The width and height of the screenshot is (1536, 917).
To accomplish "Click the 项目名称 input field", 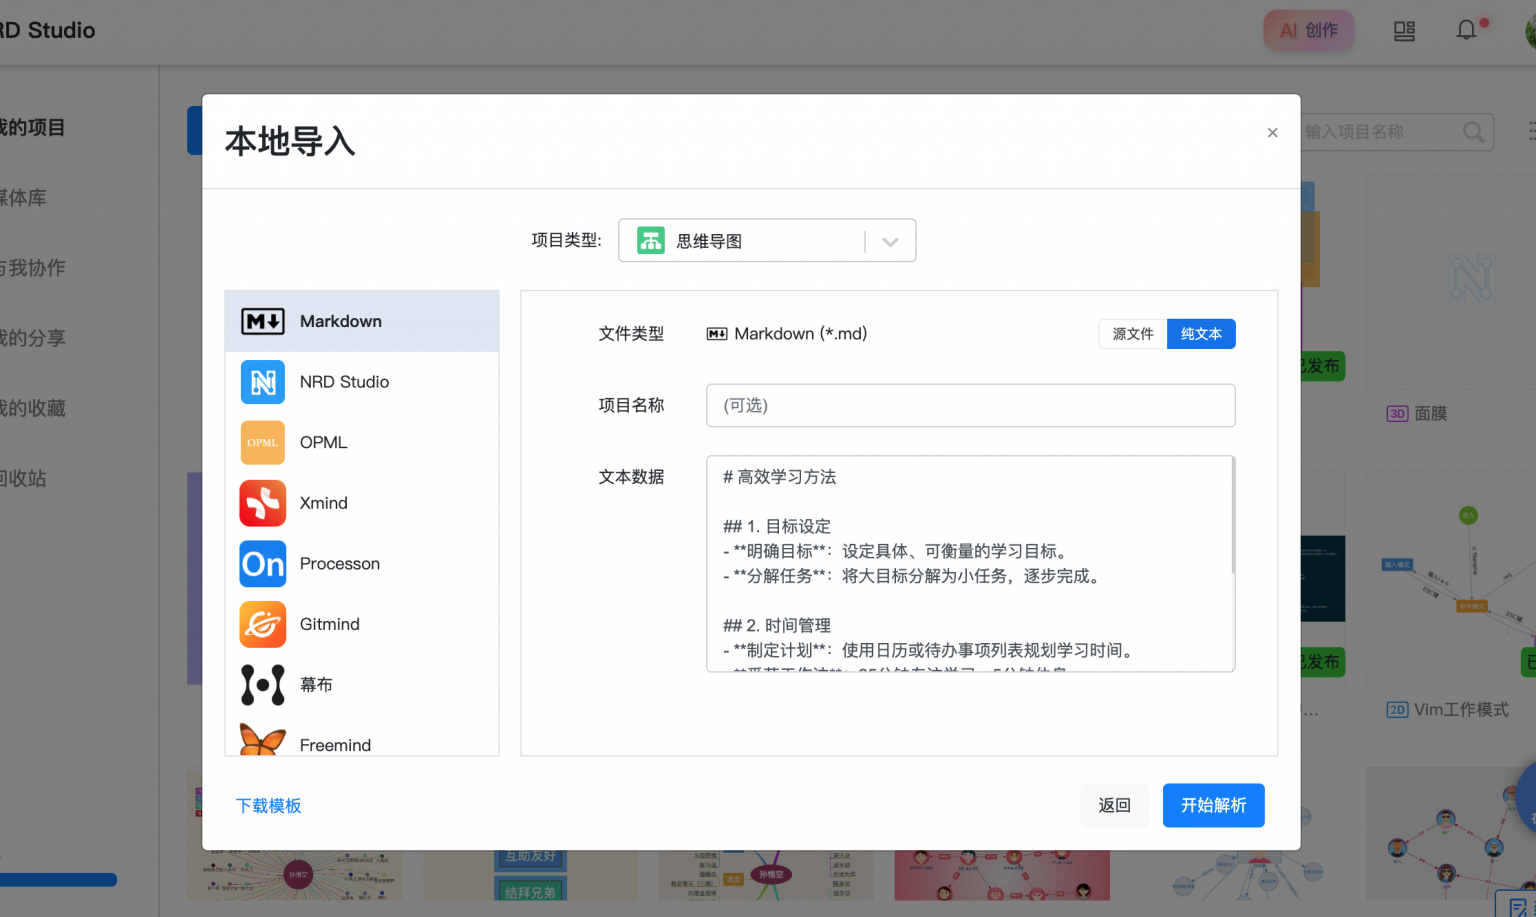I will pyautogui.click(x=970, y=405).
